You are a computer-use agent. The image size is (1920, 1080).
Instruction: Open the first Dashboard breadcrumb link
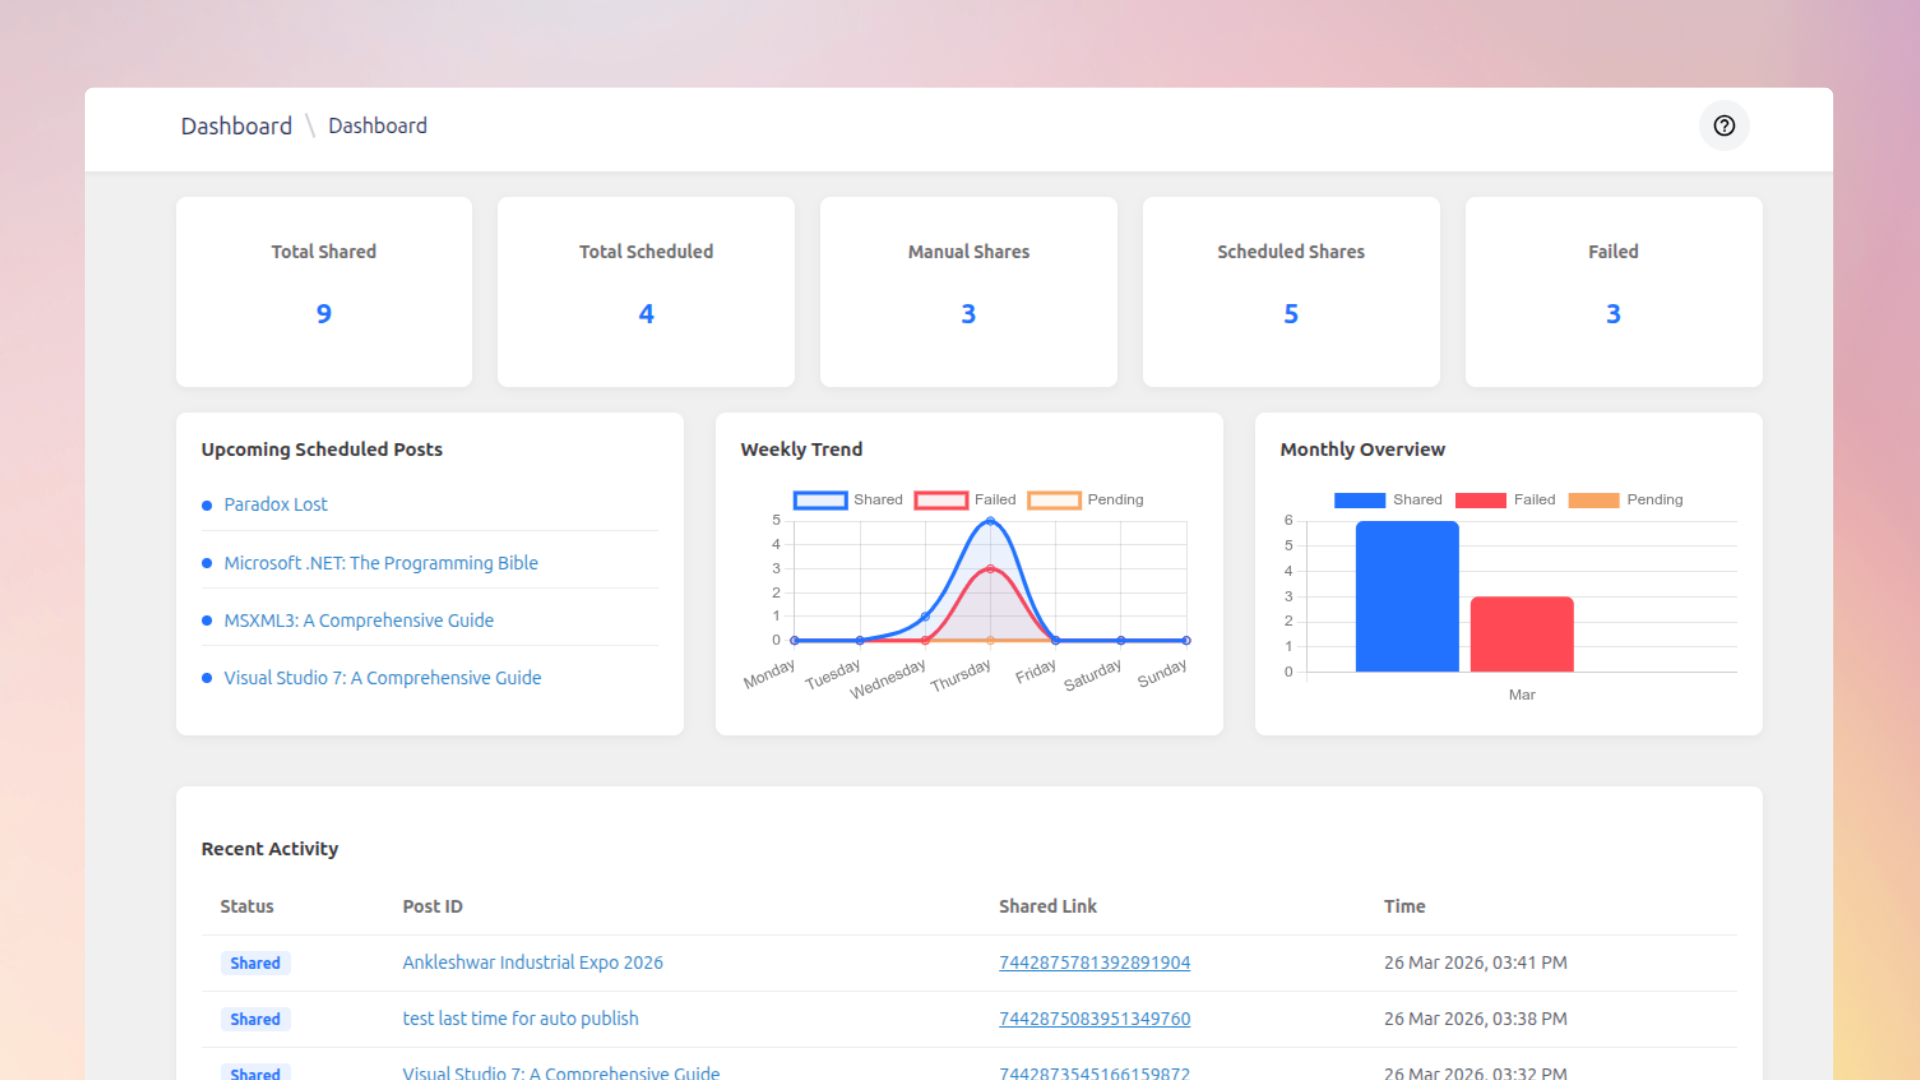coord(236,126)
